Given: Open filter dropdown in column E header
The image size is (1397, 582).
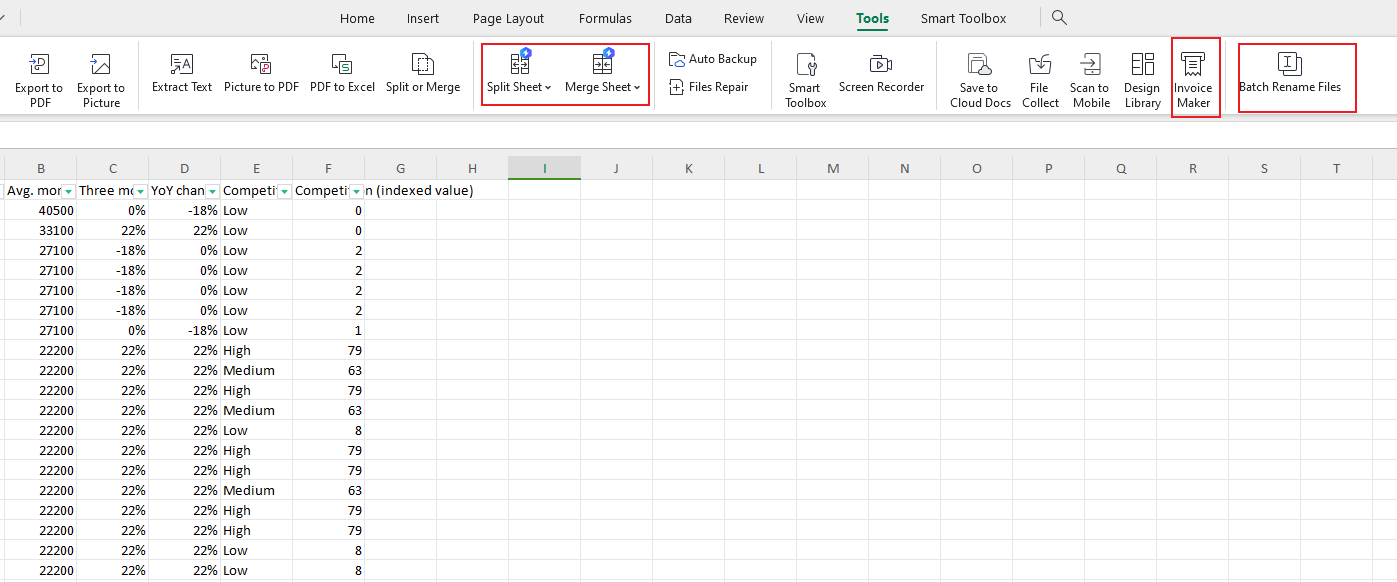Looking at the screenshot, I should click(x=284, y=191).
